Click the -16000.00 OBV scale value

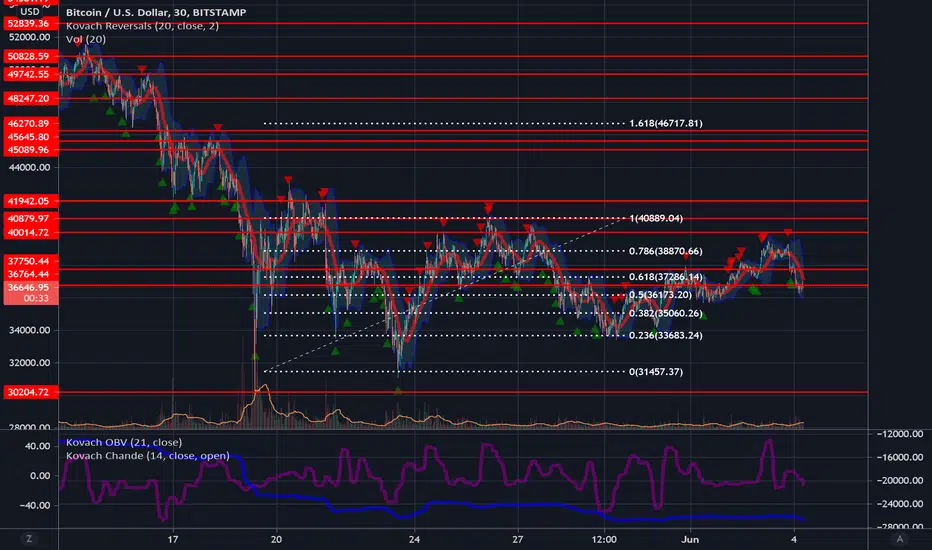click(900, 457)
